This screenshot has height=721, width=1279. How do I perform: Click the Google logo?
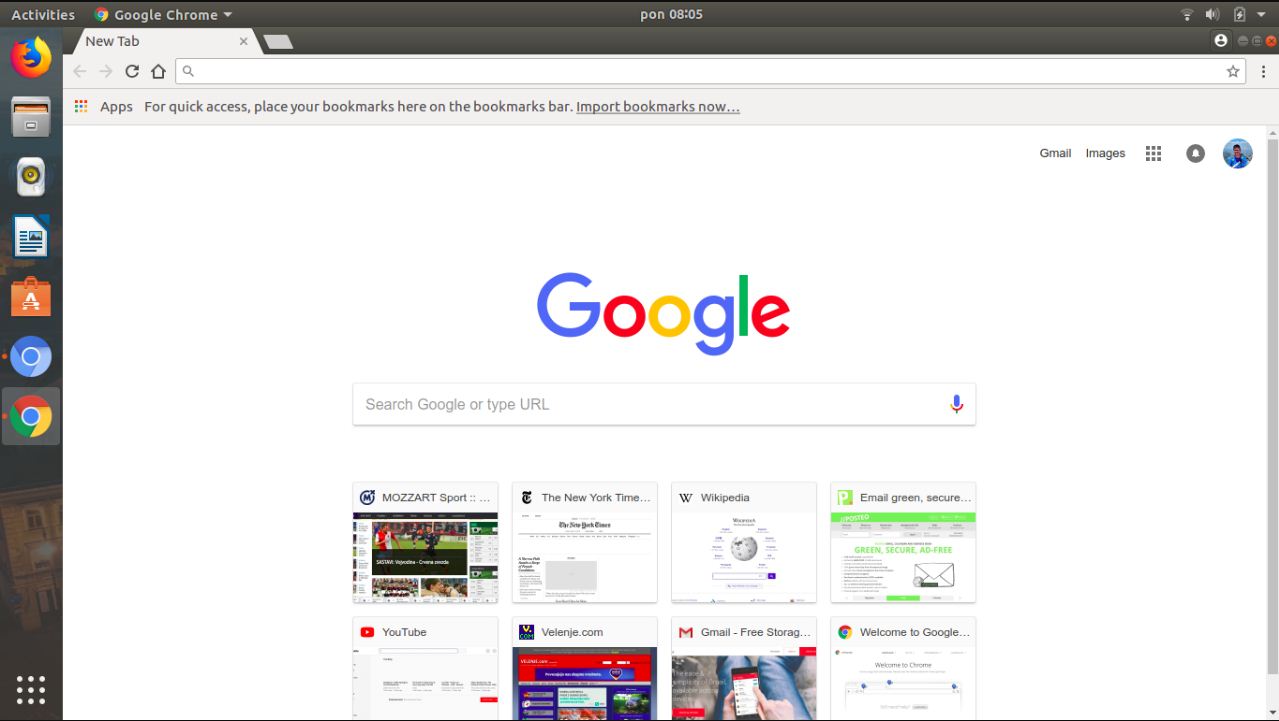point(663,312)
